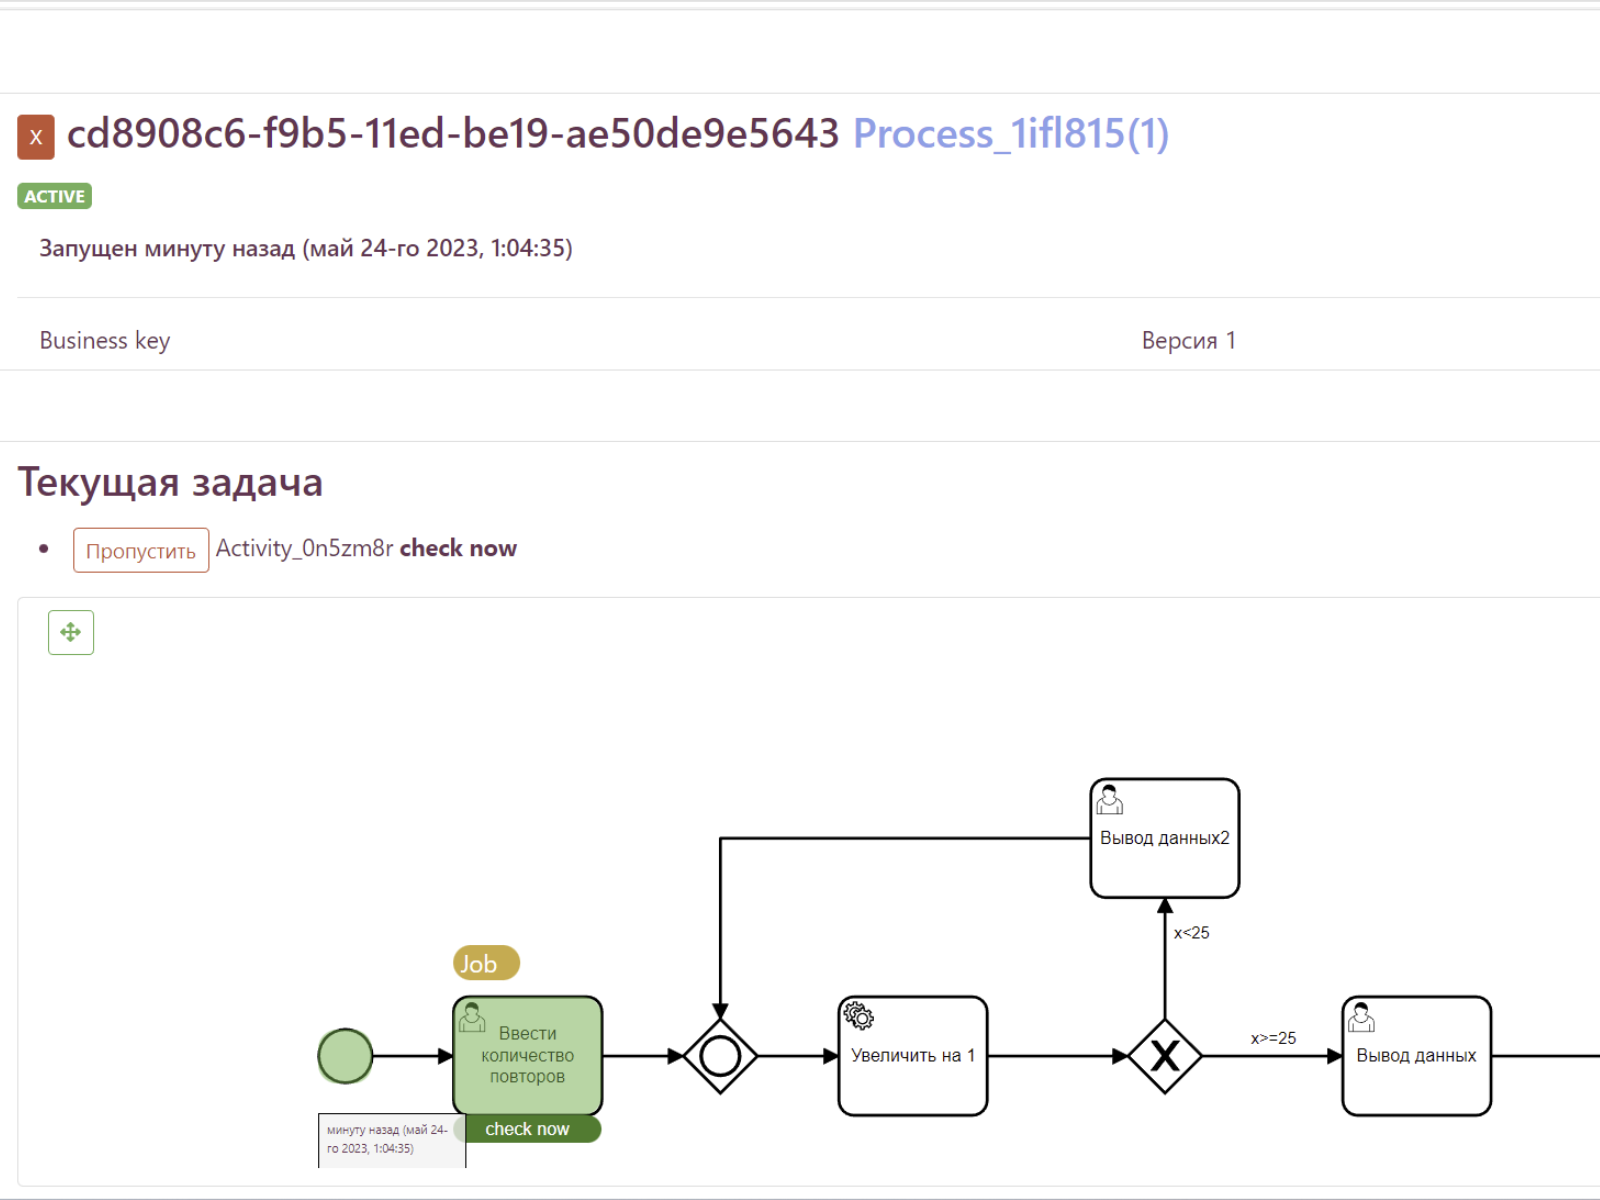Click the user icon in Вывод данных2

(1109, 799)
